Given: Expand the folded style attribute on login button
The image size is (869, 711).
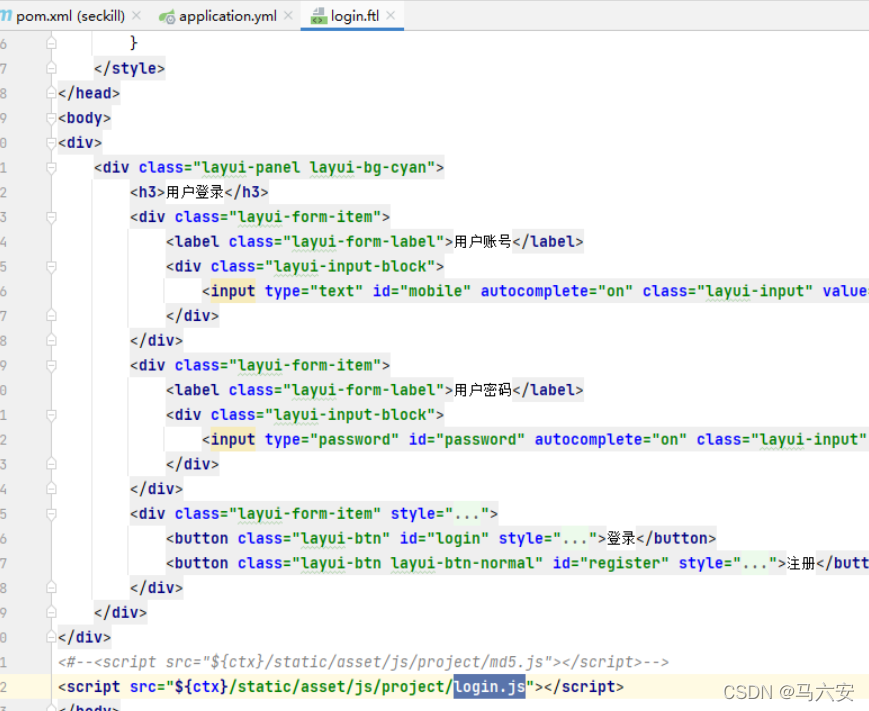Looking at the screenshot, I should [575, 539].
